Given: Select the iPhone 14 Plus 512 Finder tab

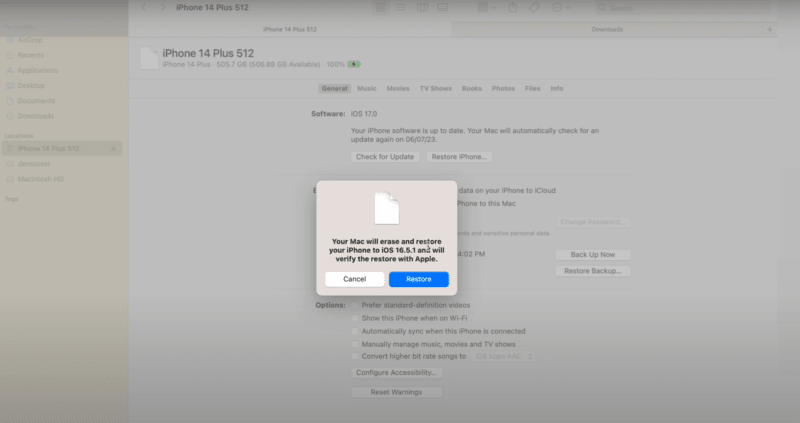Looking at the screenshot, I should tap(290, 30).
